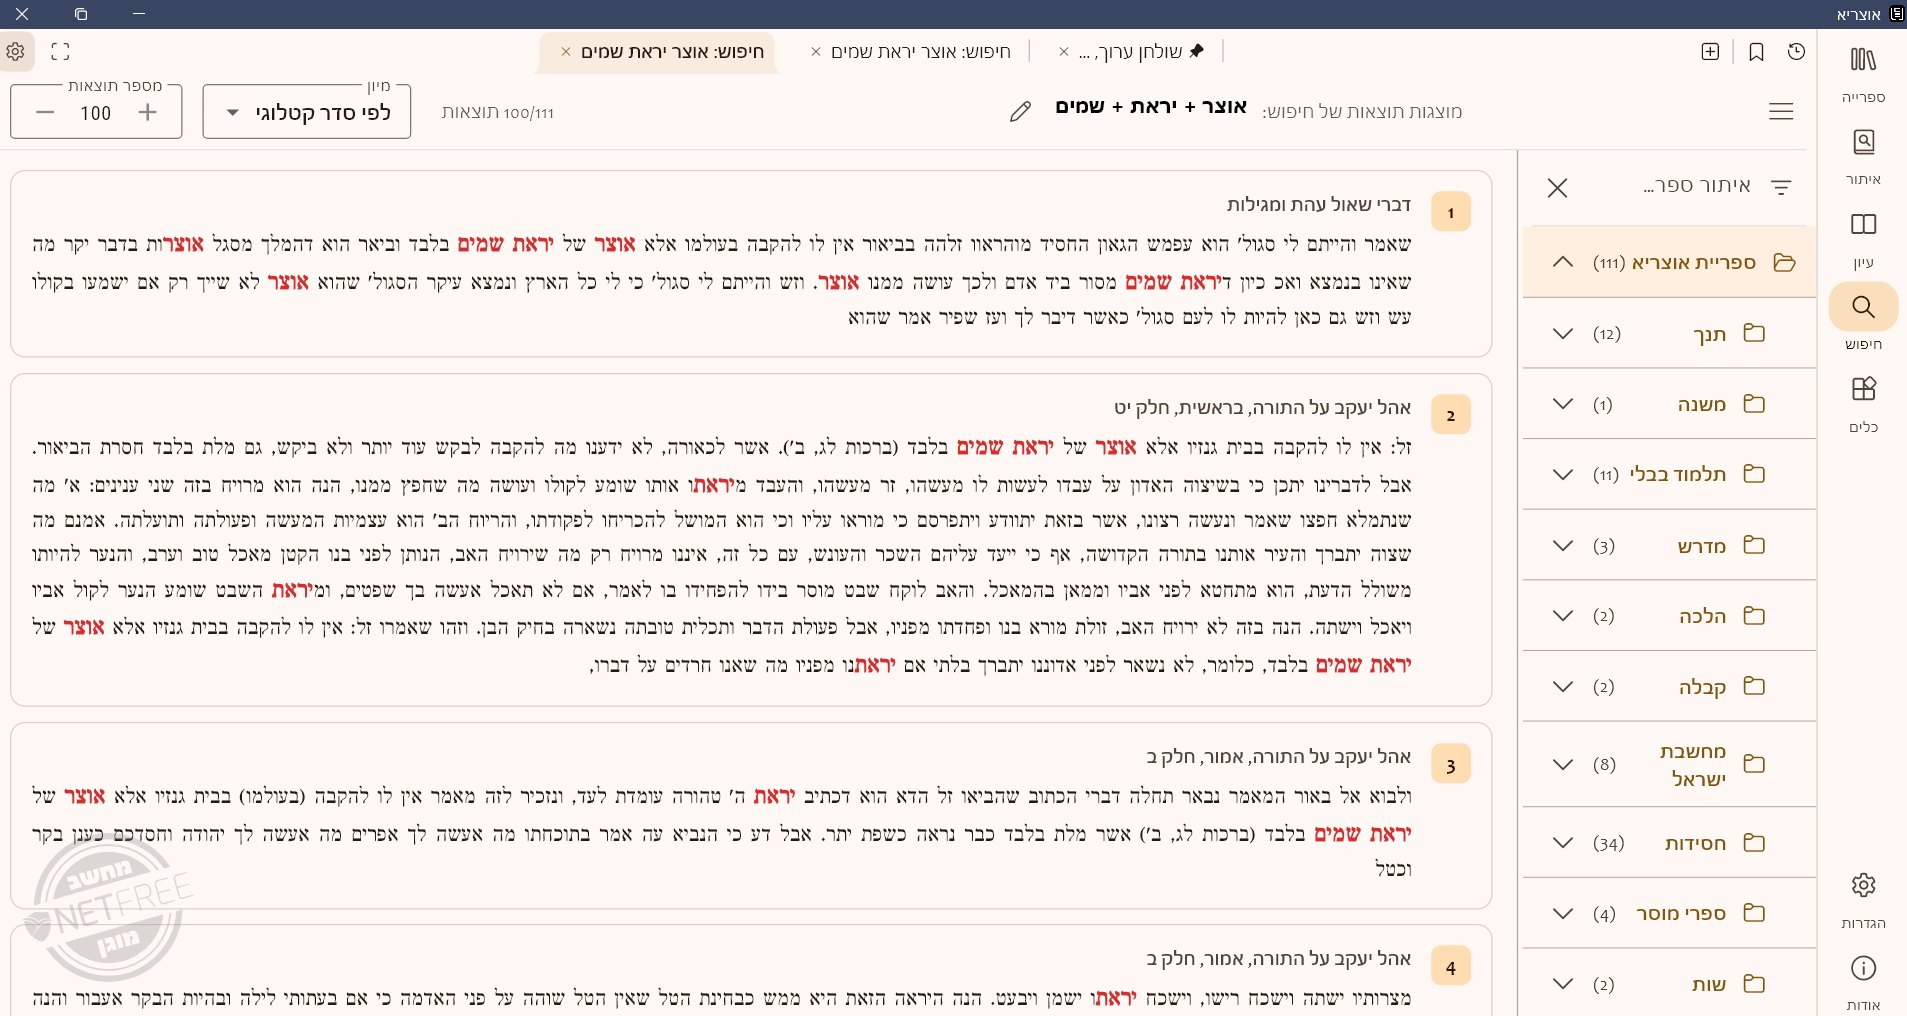The image size is (1907, 1016).
Task: Click the איתור ספר search field
Action: [x=1680, y=186]
